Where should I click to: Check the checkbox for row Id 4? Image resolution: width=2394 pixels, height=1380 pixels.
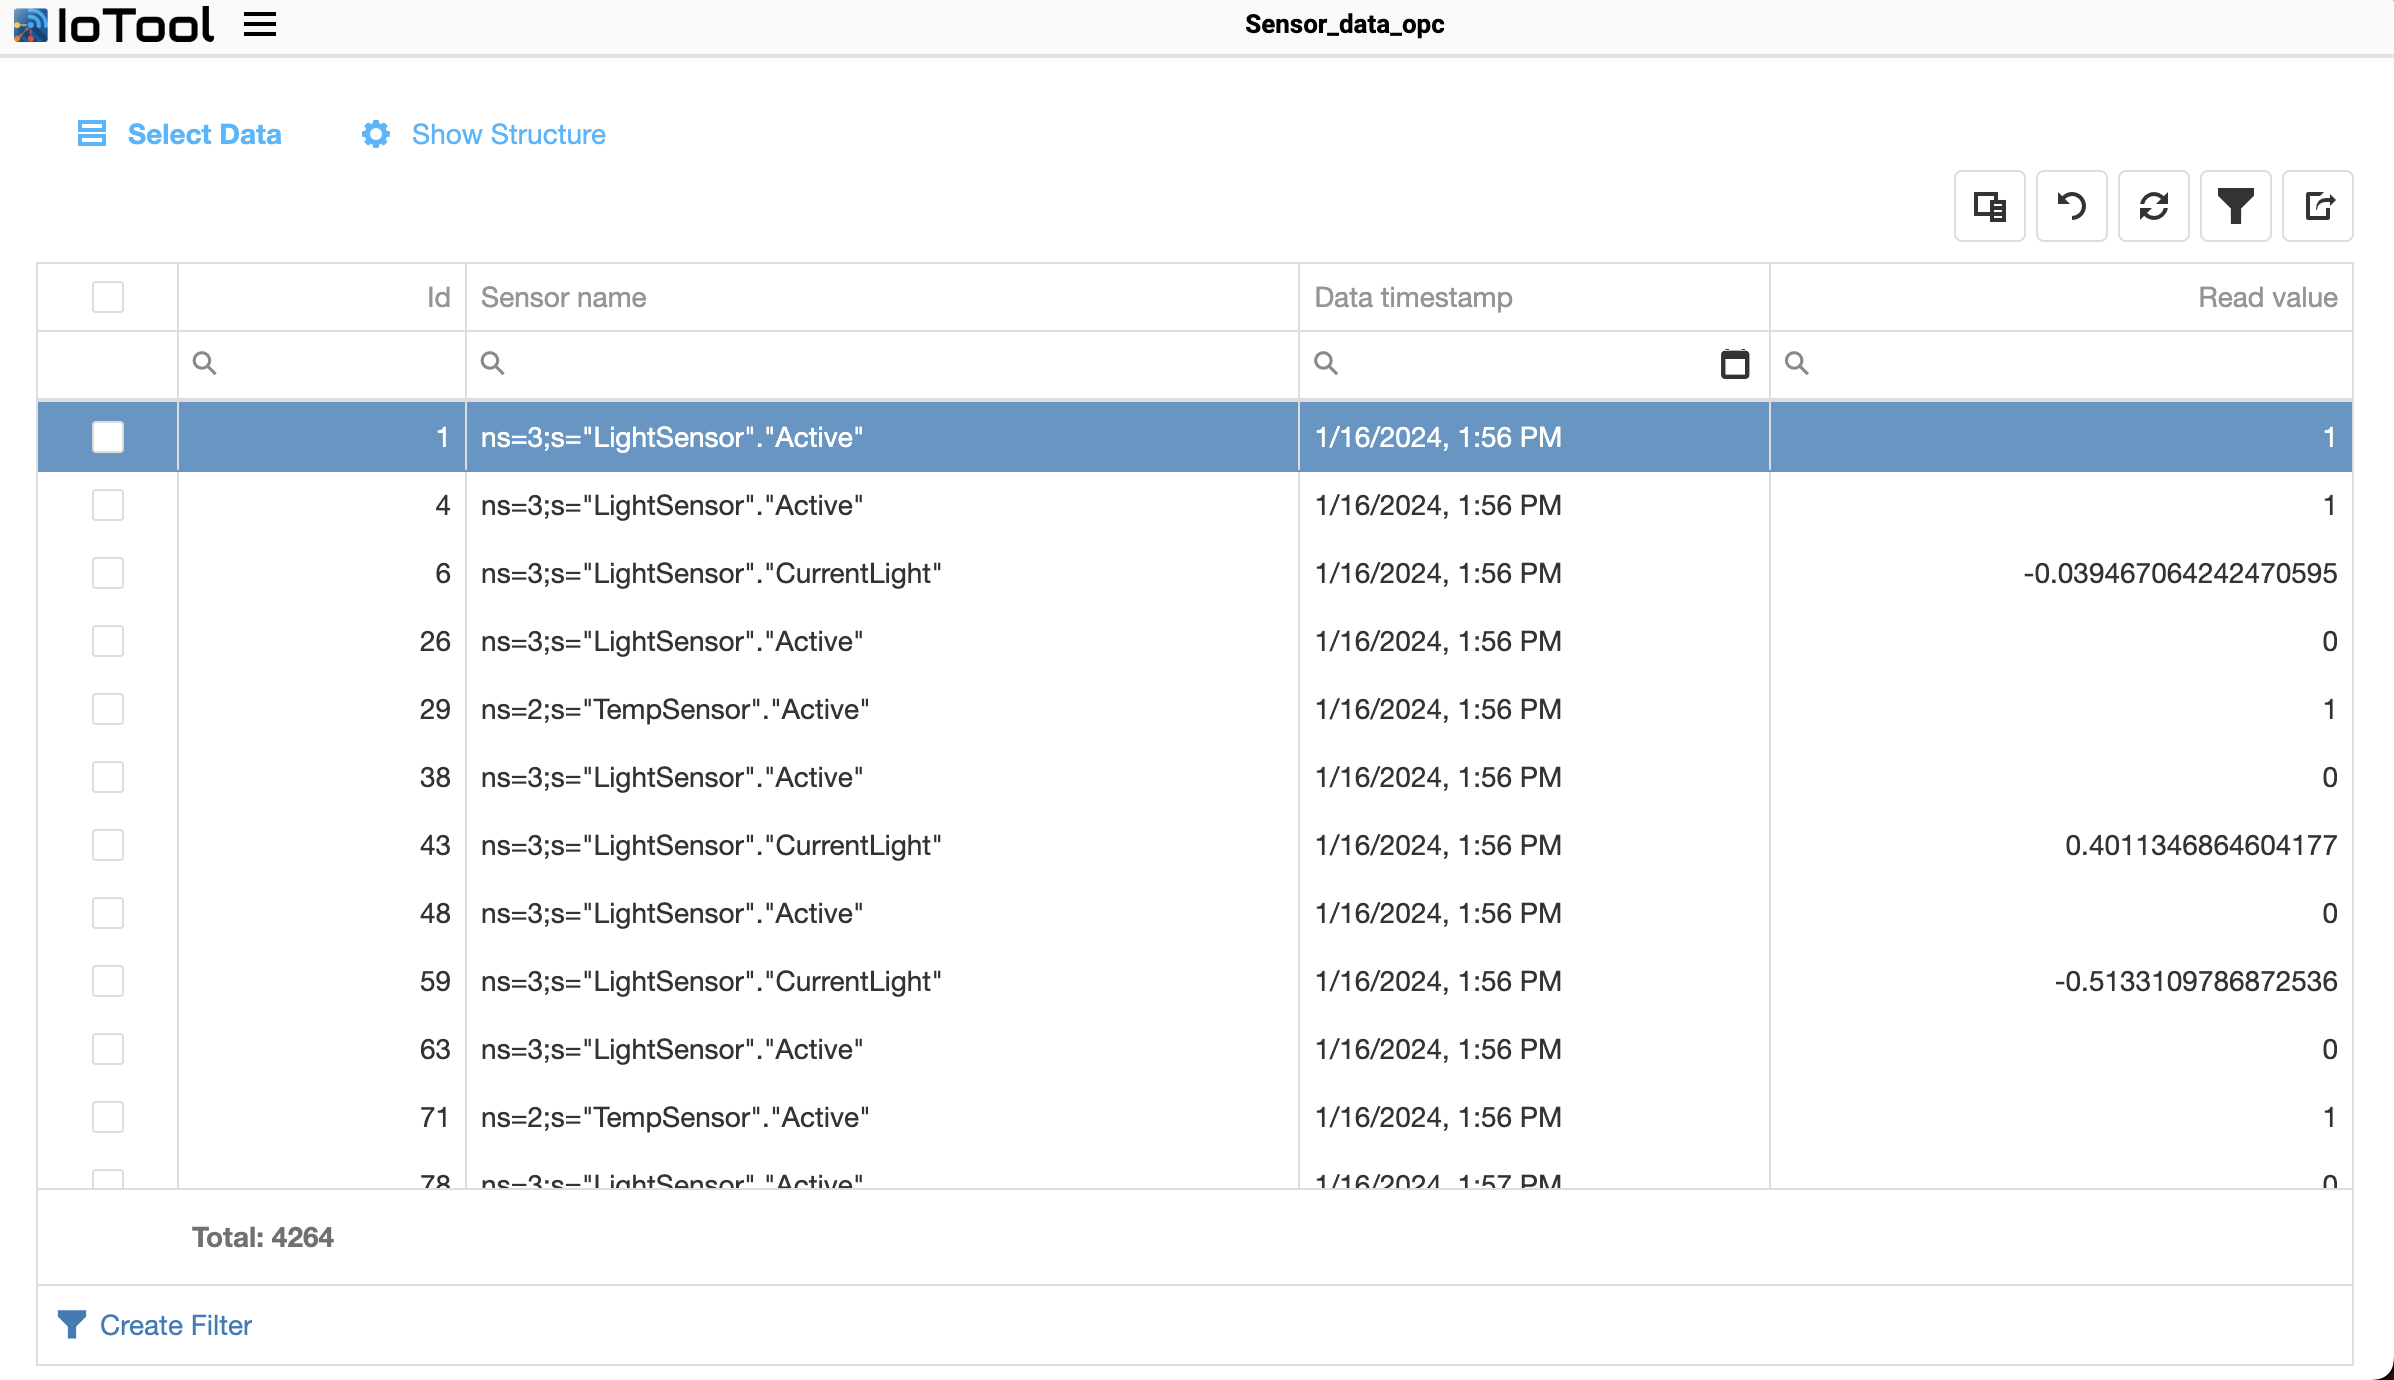point(108,505)
